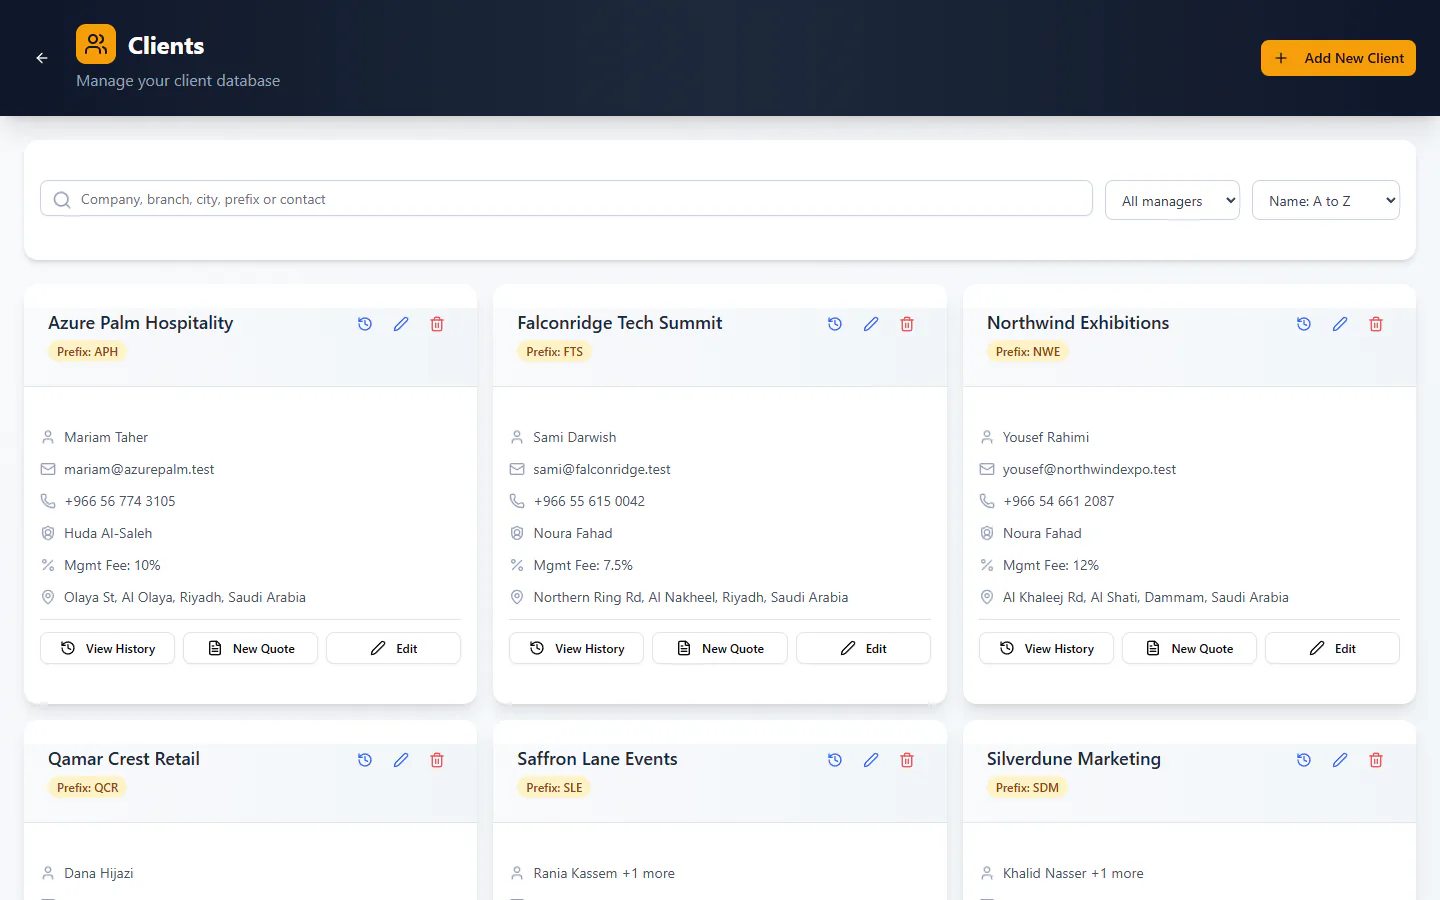The width and height of the screenshot is (1440, 900).
Task: Click the orange Clients logo icon
Action: click(x=96, y=44)
